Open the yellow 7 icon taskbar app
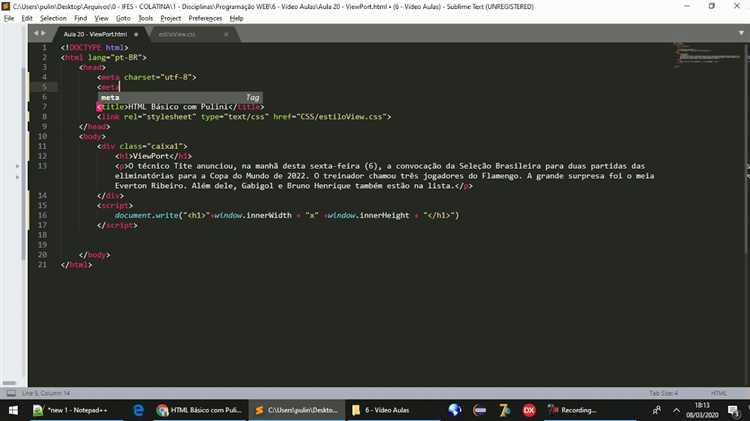750x421 pixels. tap(504, 410)
